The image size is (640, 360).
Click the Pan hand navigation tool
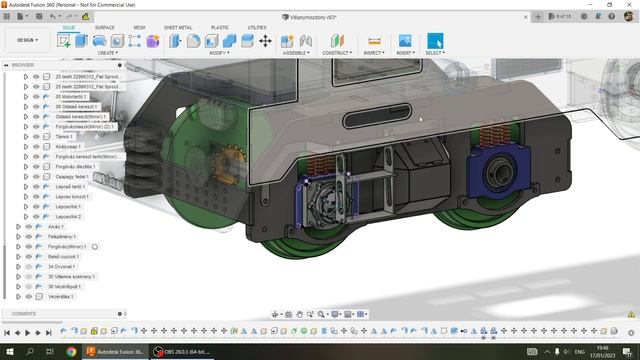point(300,314)
